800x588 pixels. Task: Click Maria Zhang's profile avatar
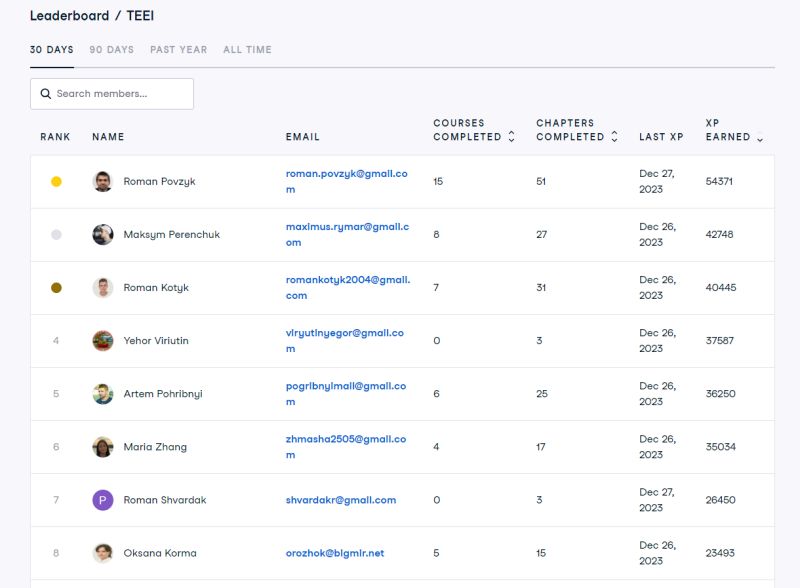103,447
